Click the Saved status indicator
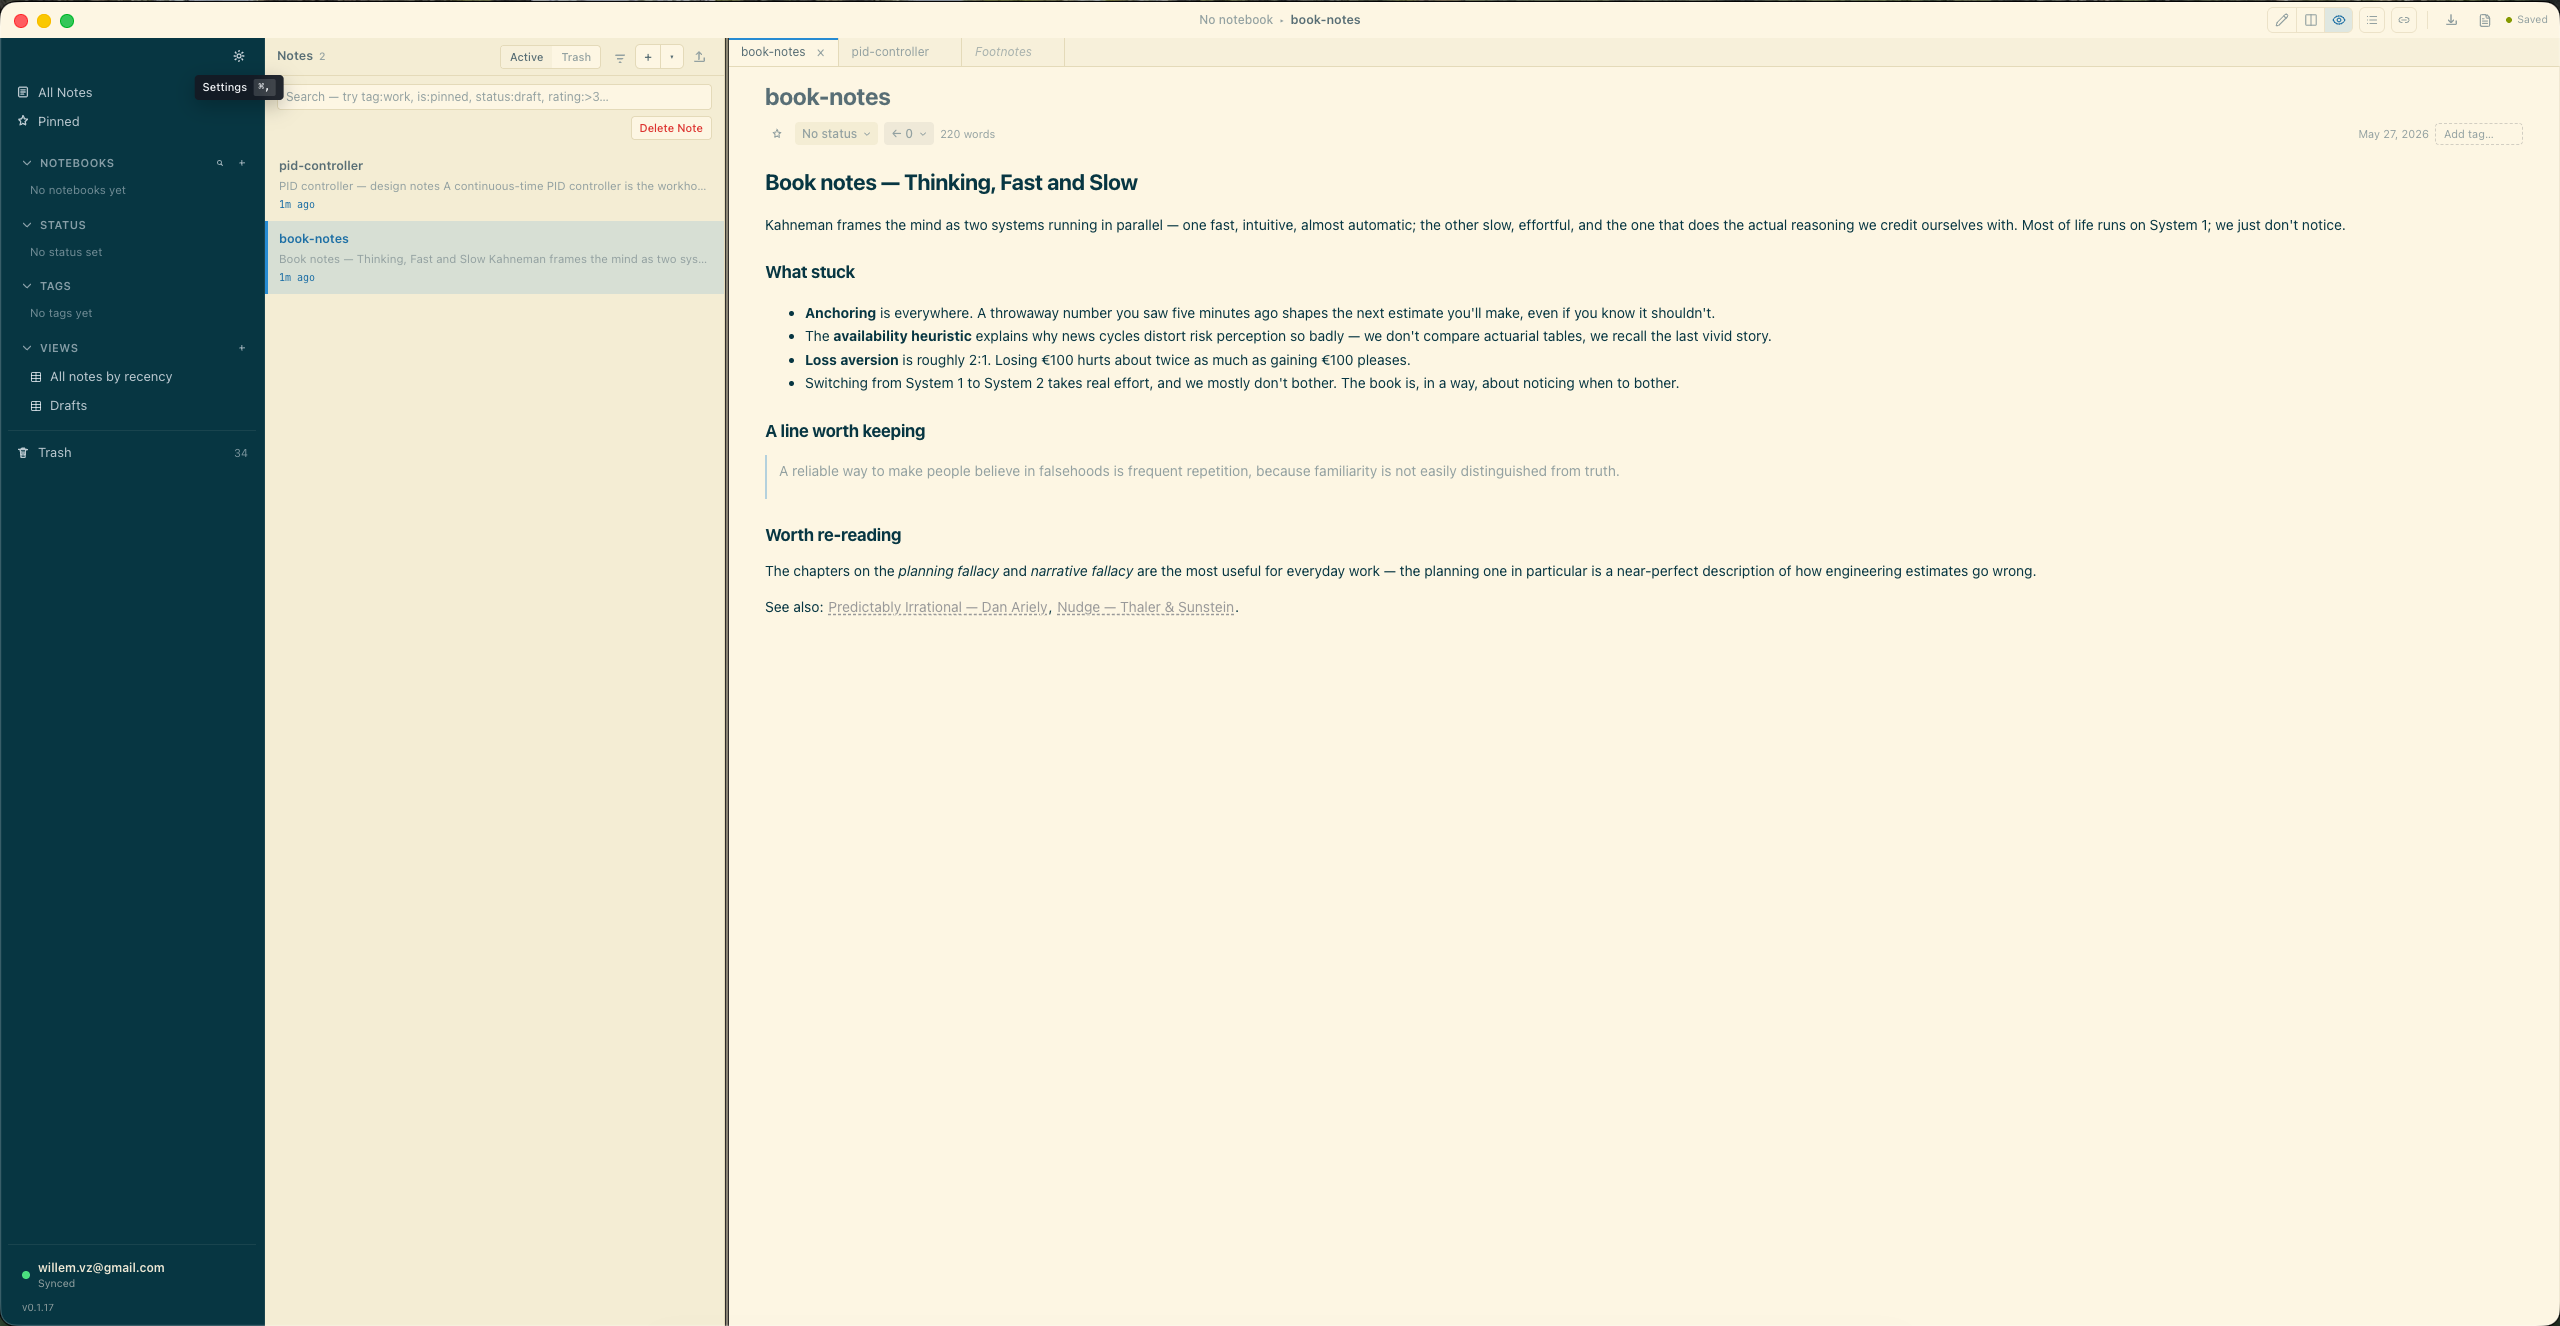The height and width of the screenshot is (1326, 2560). coord(2527,20)
